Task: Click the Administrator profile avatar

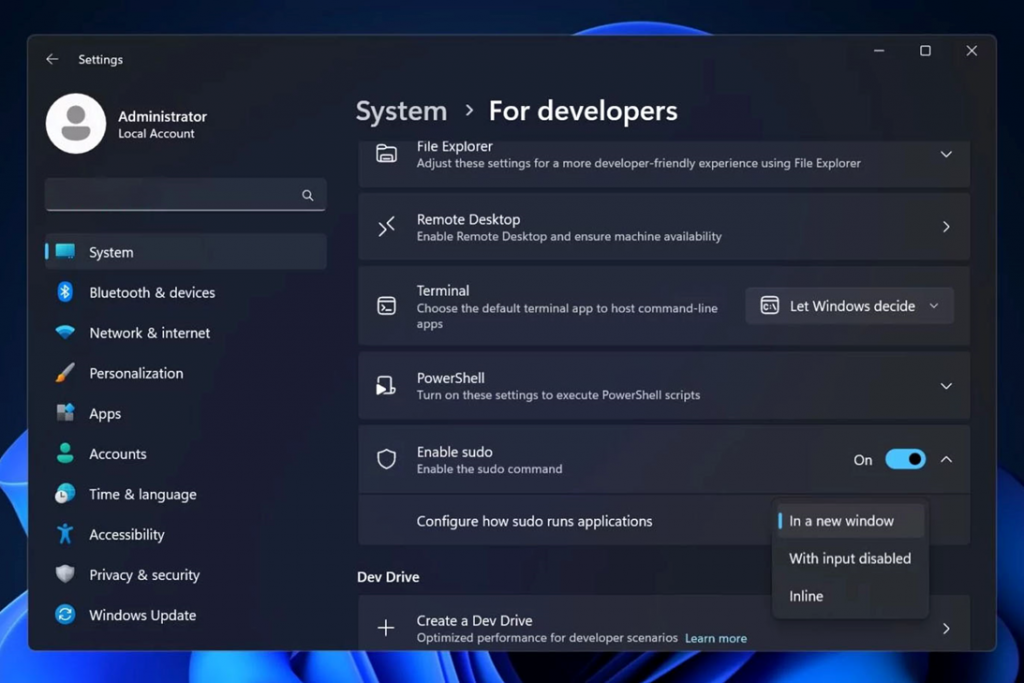Action: pyautogui.click(x=76, y=123)
